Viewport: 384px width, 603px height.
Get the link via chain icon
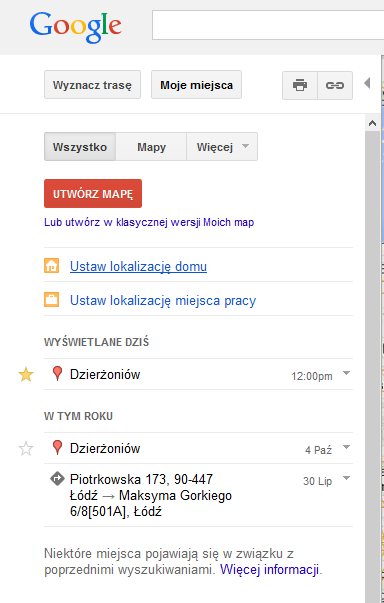(335, 85)
